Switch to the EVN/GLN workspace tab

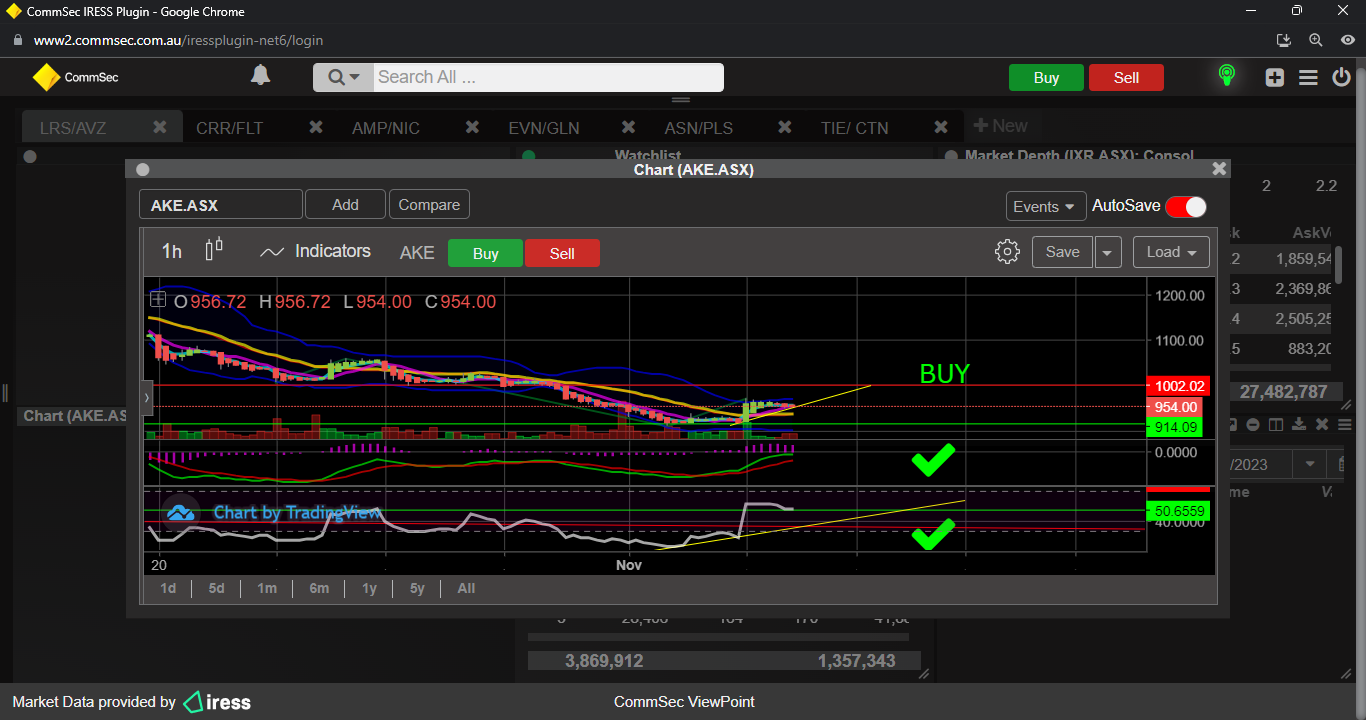544,128
